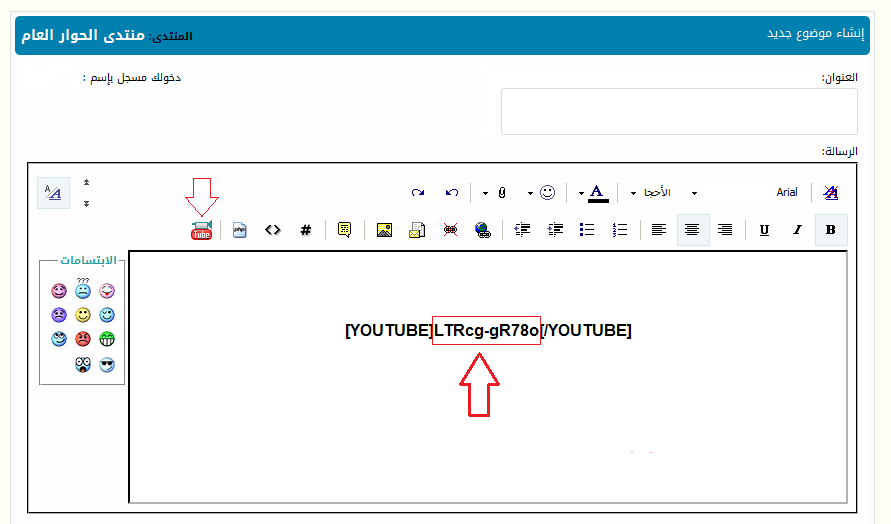Click the العنوان title input field
Image resolution: width=891 pixels, height=524 pixels.
point(679,111)
